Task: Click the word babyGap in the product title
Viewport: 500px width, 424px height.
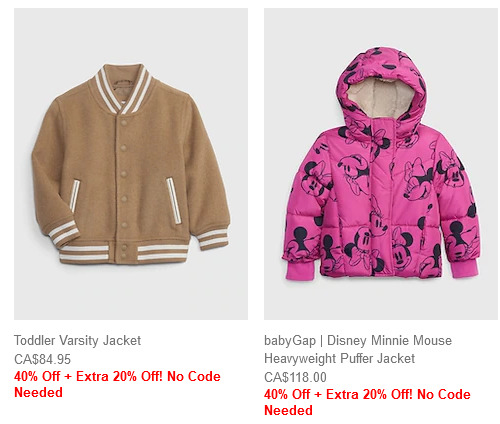Action: (290, 340)
